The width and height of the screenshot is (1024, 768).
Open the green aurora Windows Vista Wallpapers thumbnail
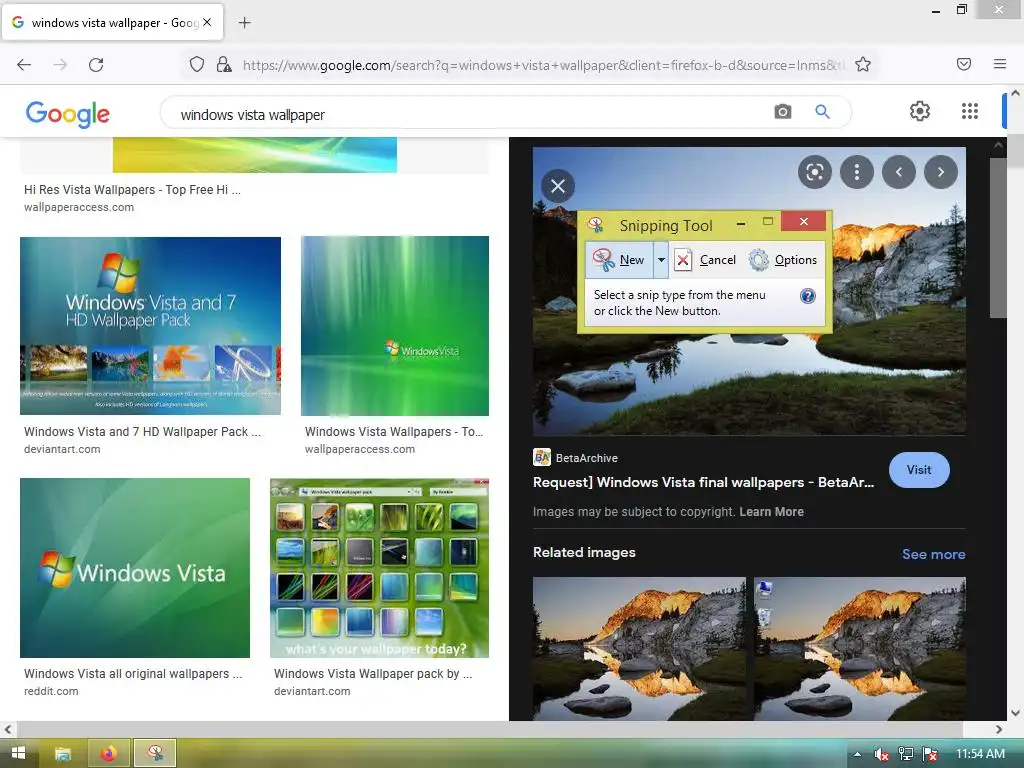[x=394, y=325]
